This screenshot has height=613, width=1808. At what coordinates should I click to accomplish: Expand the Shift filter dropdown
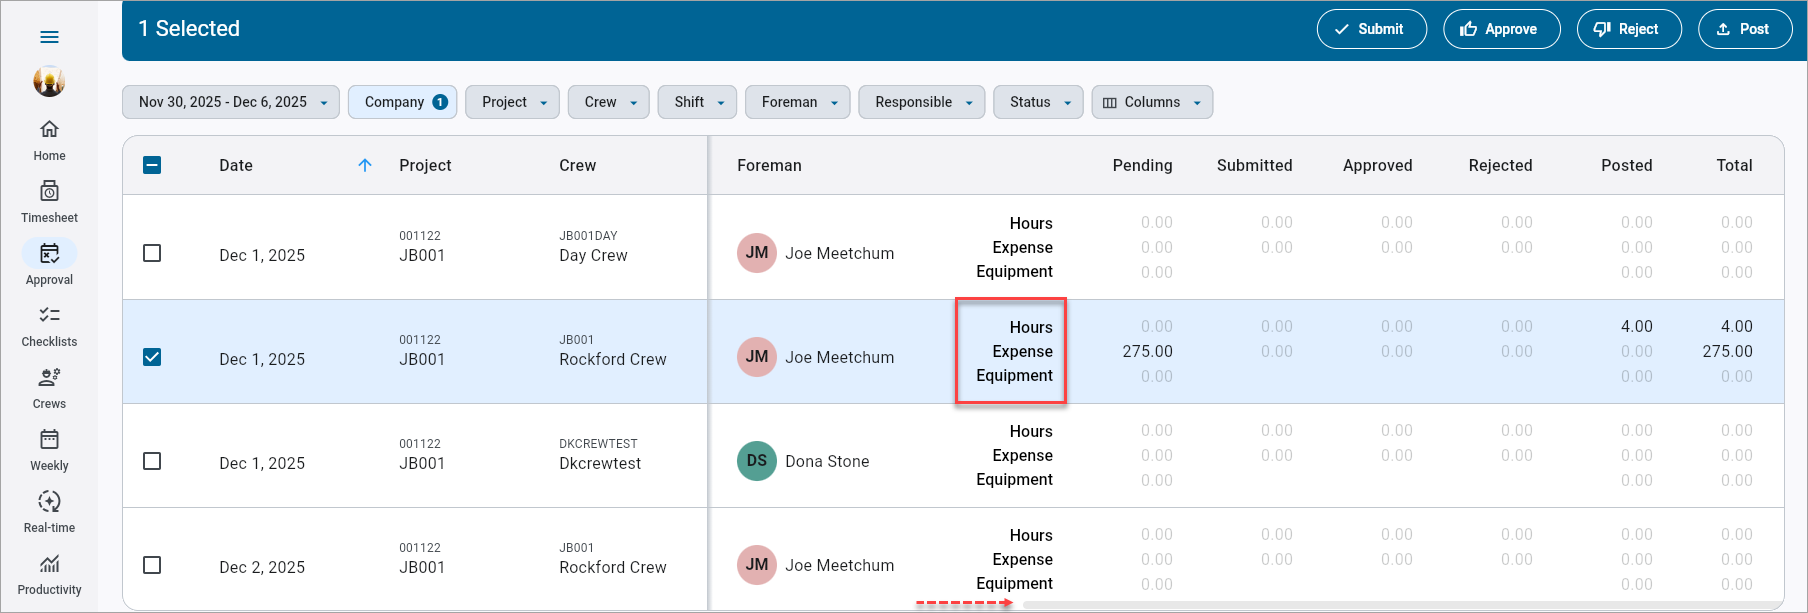click(698, 102)
